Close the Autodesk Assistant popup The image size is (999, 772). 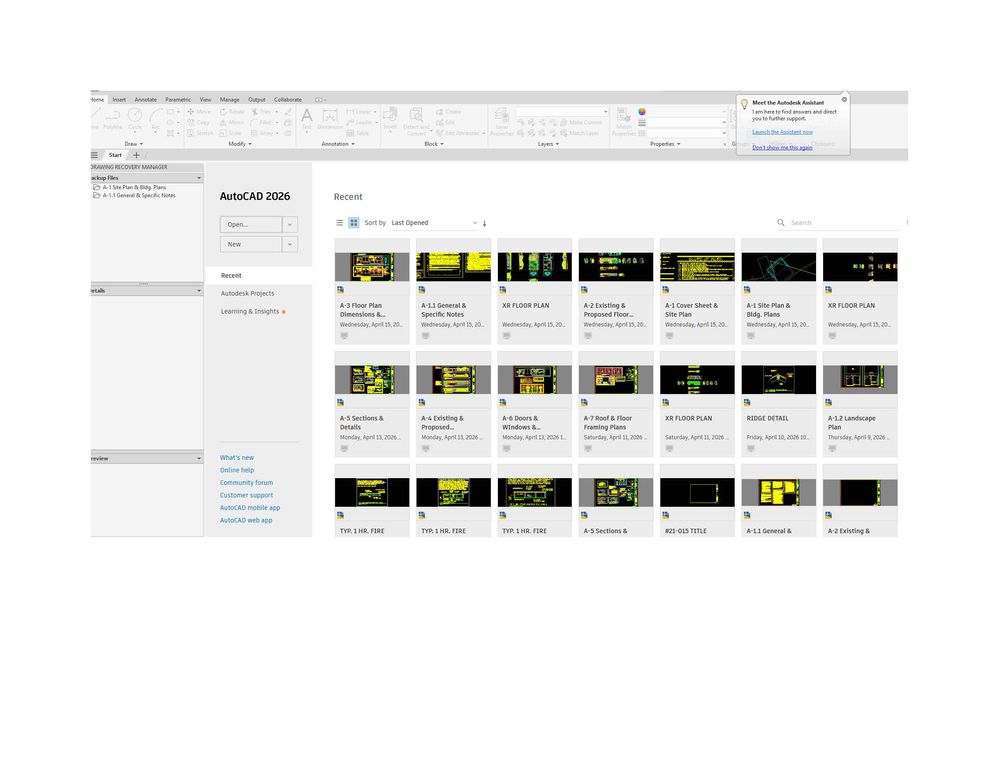pos(844,99)
